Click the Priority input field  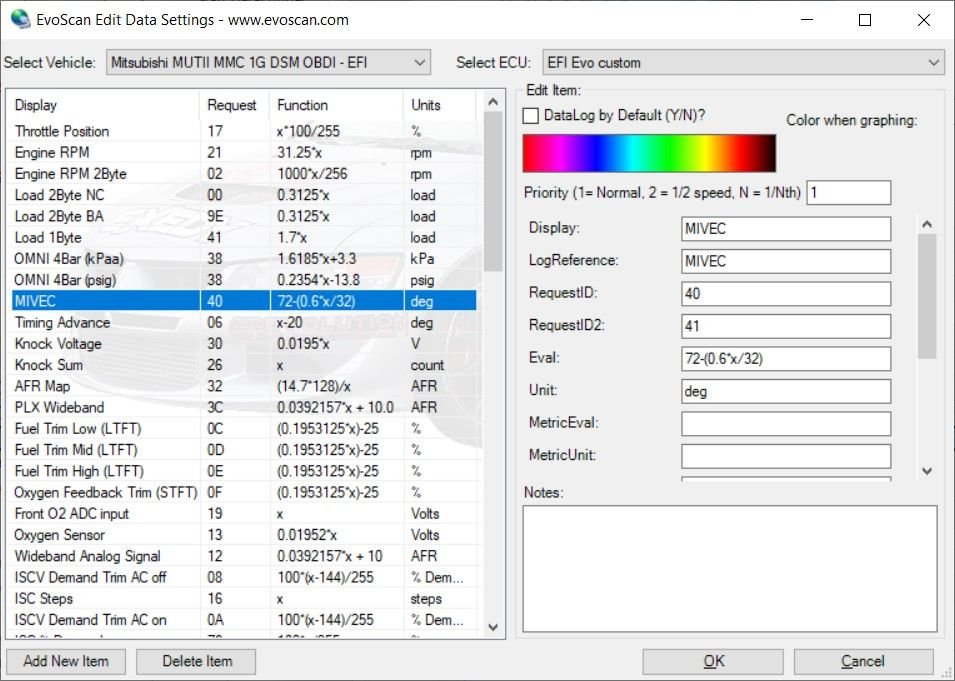[848, 192]
